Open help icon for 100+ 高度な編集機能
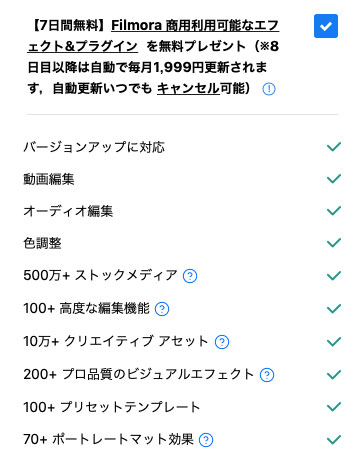Screen dimensions: 364x471 162,309
